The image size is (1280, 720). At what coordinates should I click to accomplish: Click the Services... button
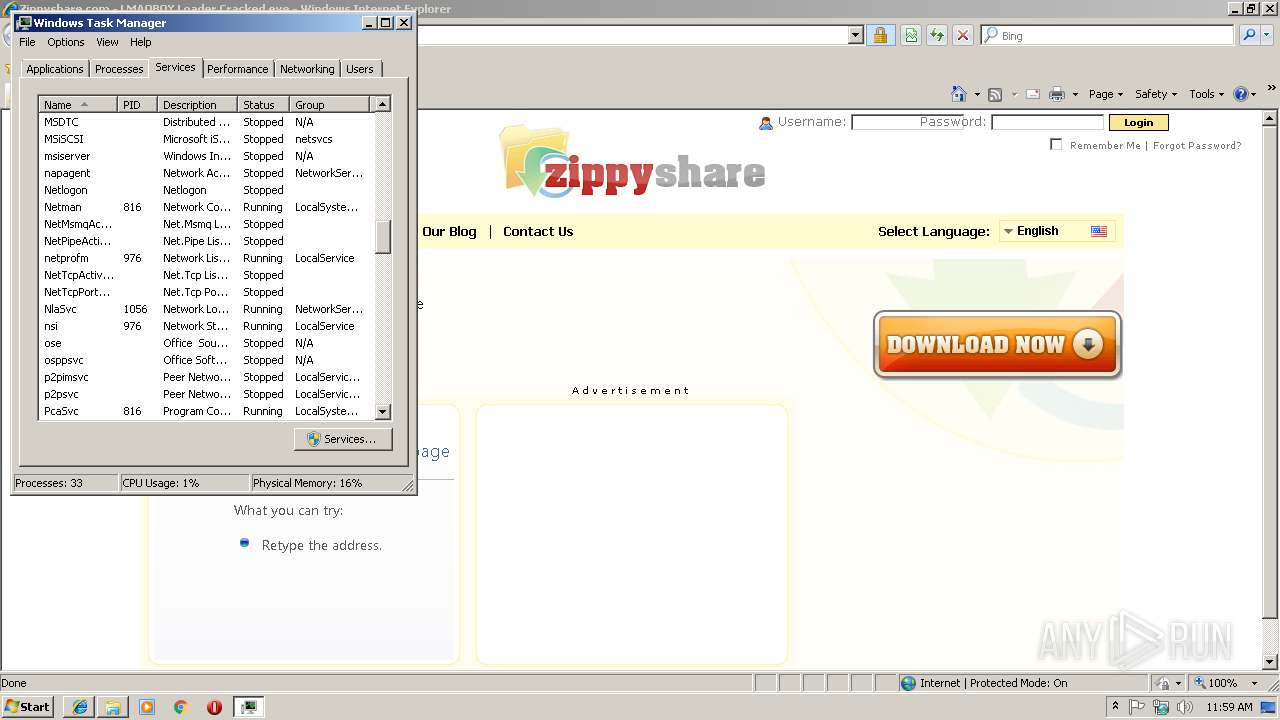[343, 439]
